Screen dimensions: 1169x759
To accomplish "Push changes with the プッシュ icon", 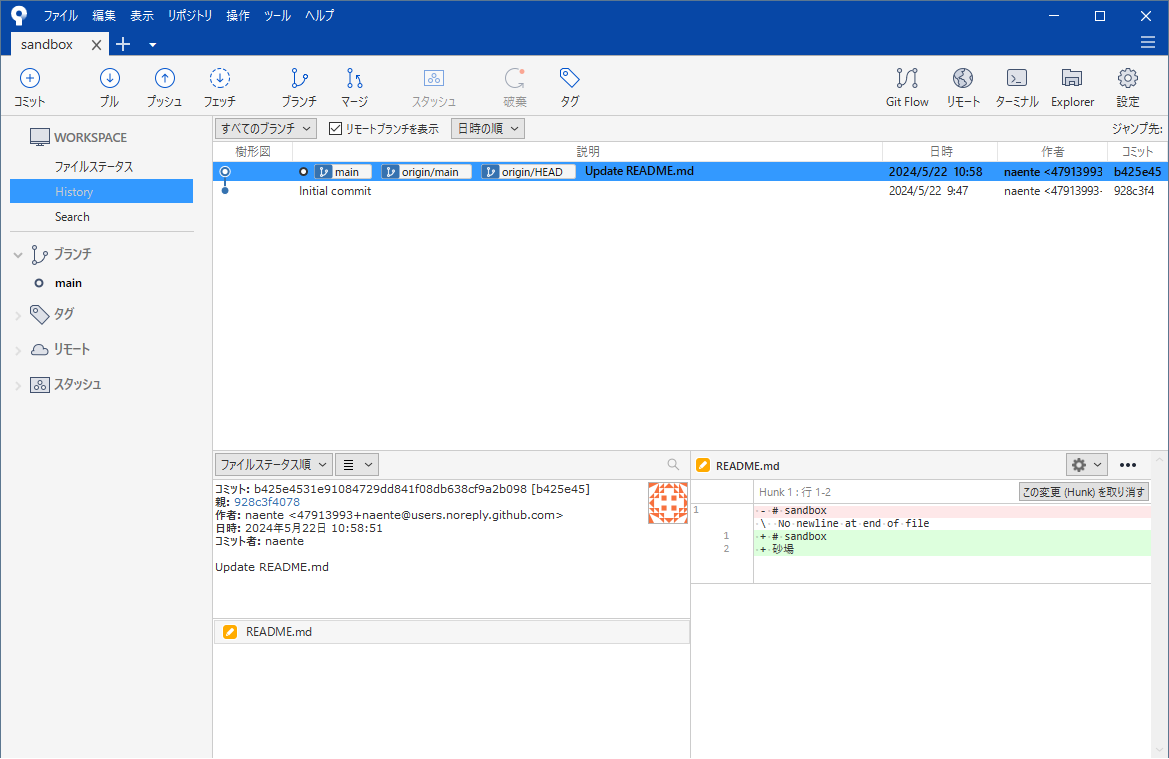I will [164, 86].
